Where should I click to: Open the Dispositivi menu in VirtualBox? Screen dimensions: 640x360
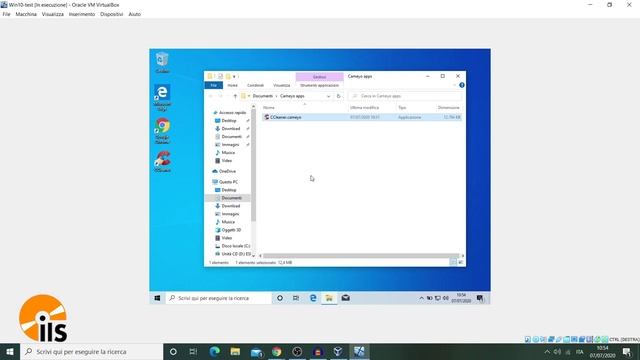tap(111, 14)
